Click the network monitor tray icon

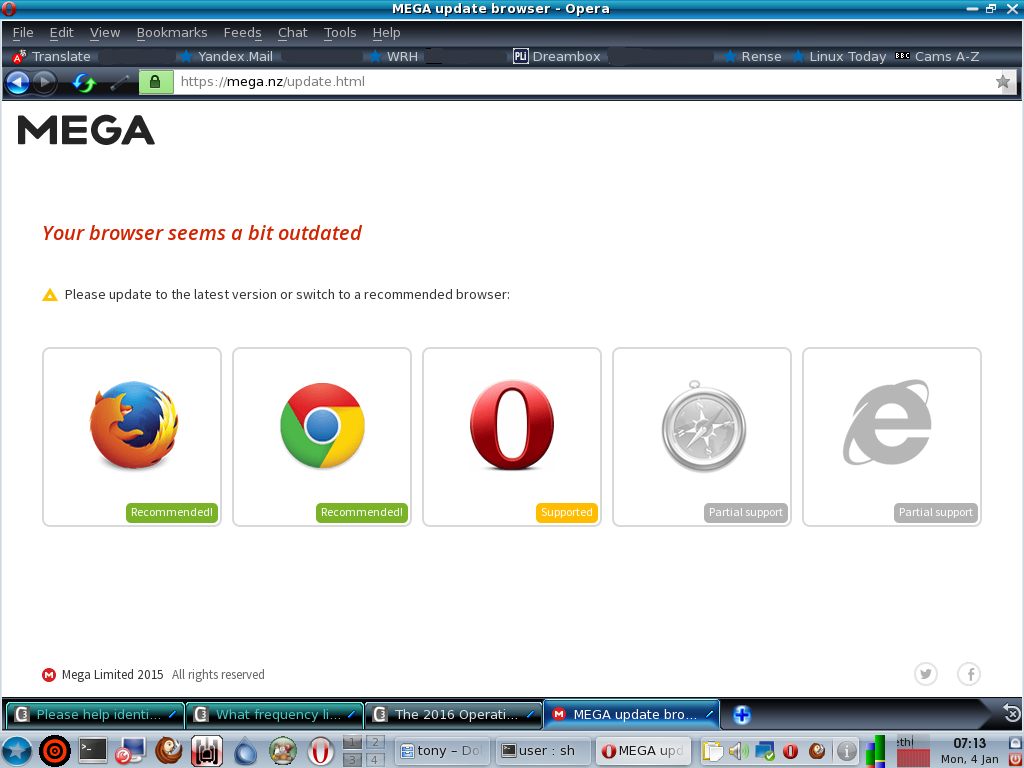tap(764, 752)
